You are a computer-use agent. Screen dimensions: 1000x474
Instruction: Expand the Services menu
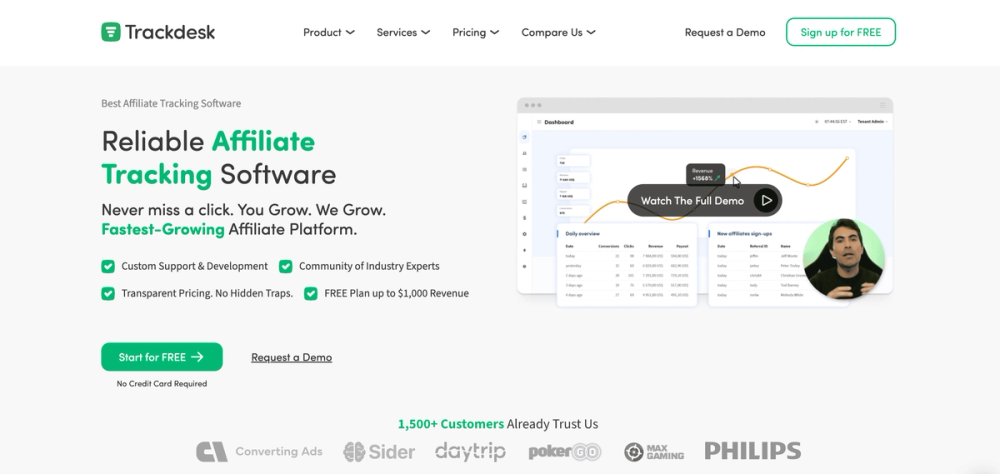(403, 32)
